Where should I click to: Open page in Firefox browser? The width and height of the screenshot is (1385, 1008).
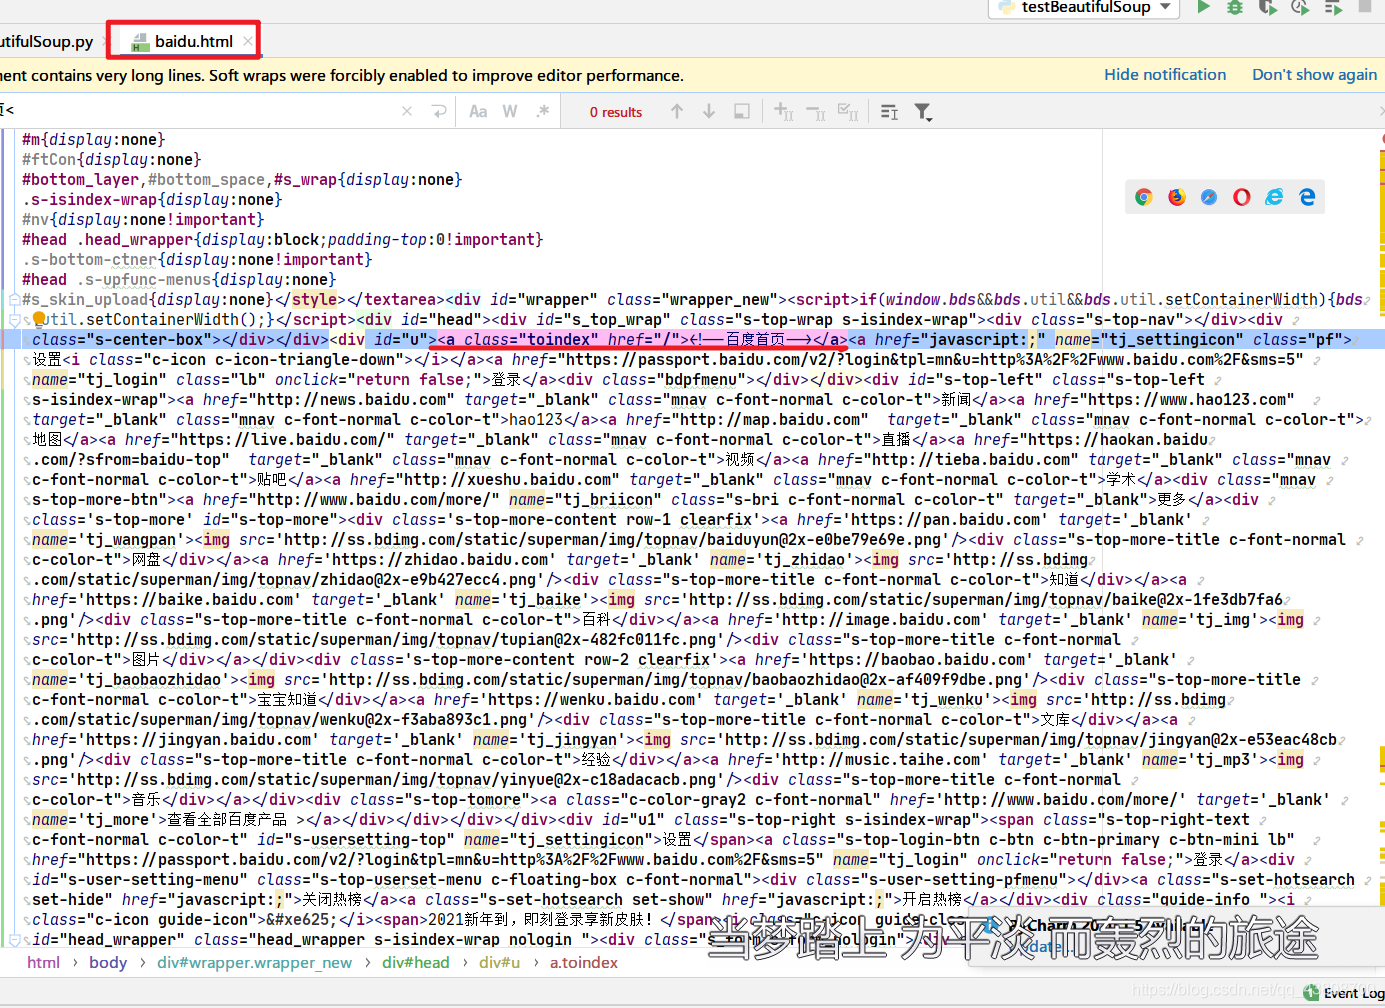pyautogui.click(x=1176, y=197)
